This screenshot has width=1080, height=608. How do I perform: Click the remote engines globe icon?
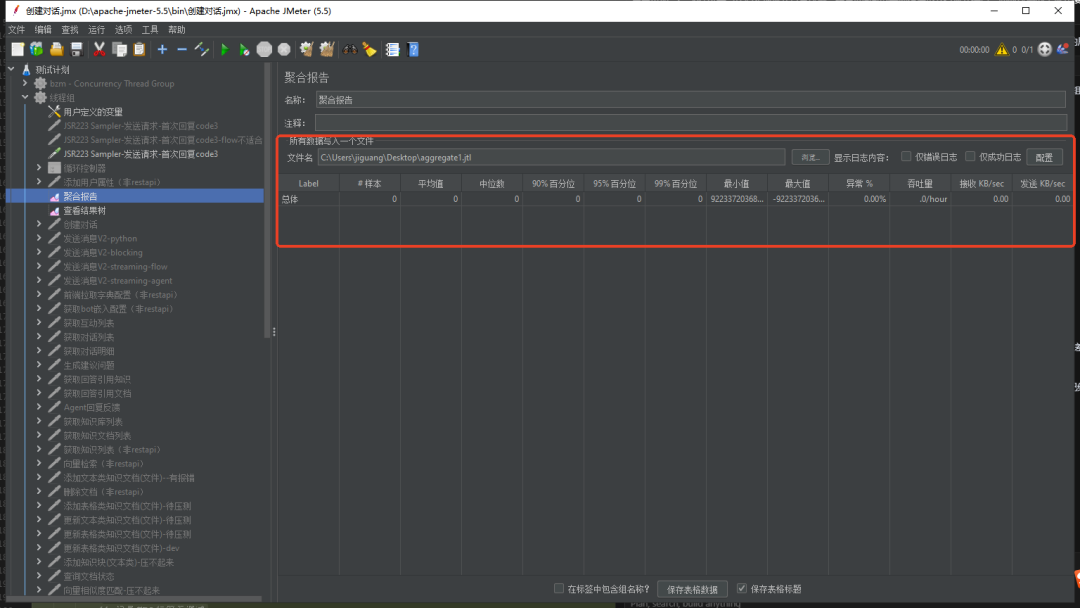(1045, 49)
